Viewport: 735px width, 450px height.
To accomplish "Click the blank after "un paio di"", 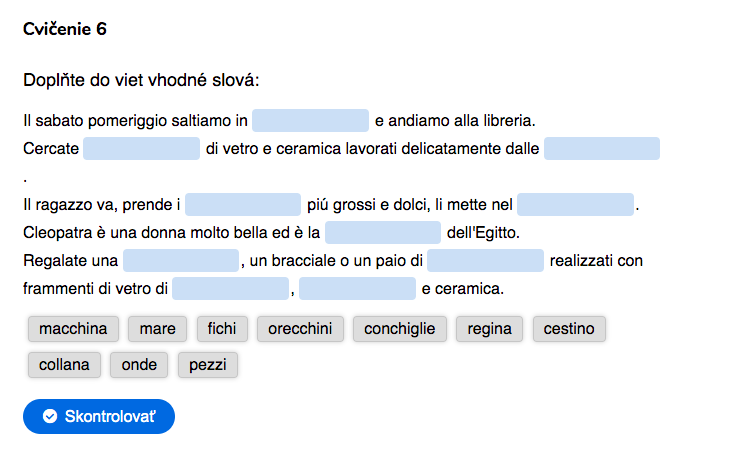I will coord(486,261).
